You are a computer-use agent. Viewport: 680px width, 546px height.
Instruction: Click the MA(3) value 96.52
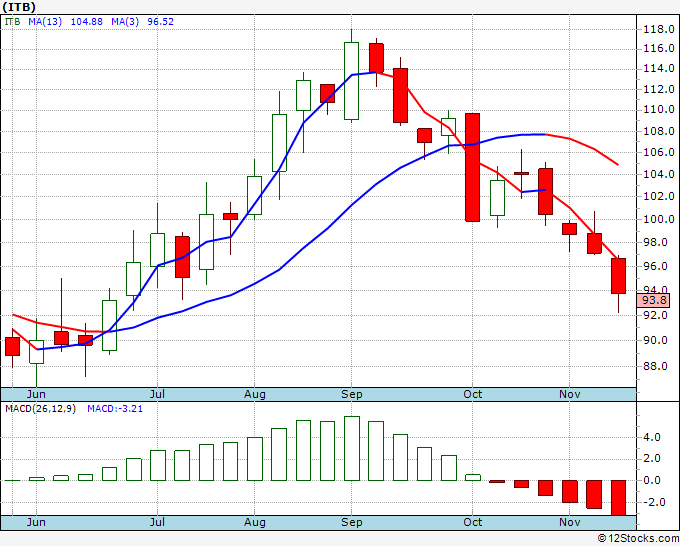pos(160,21)
